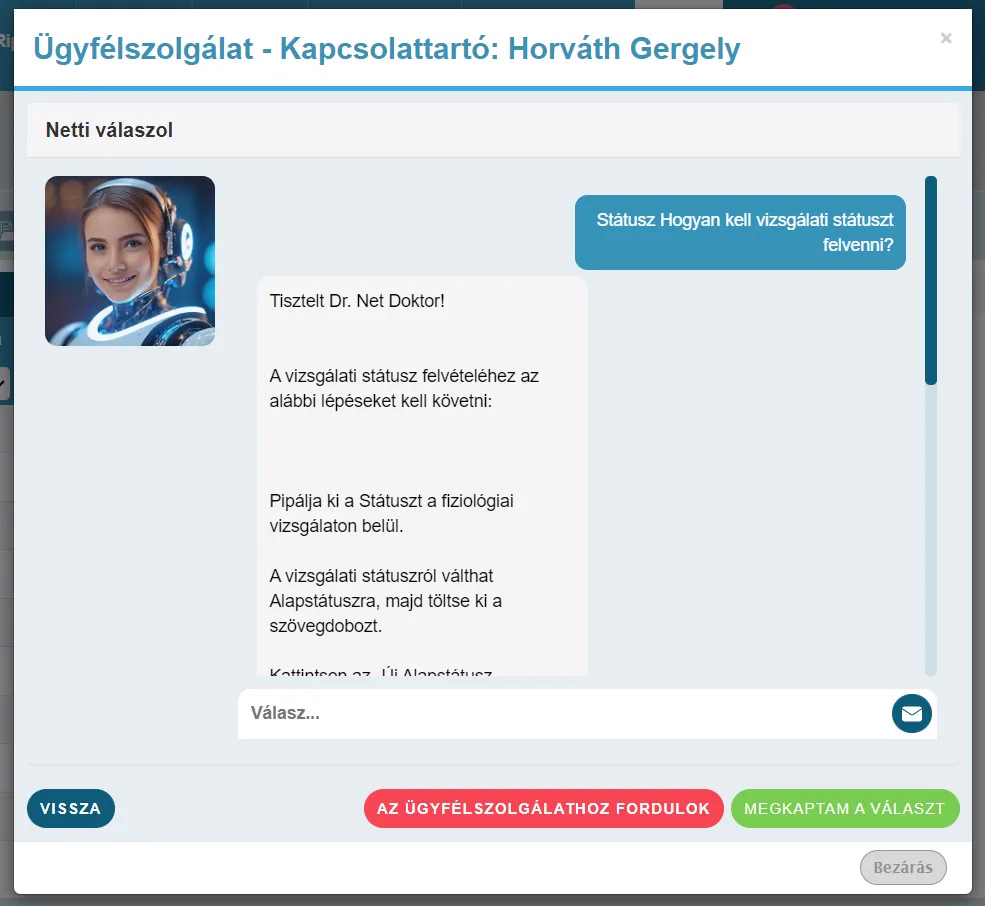Click the intro line 'A vizsgálati státusz felvételéhez'

[404, 388]
